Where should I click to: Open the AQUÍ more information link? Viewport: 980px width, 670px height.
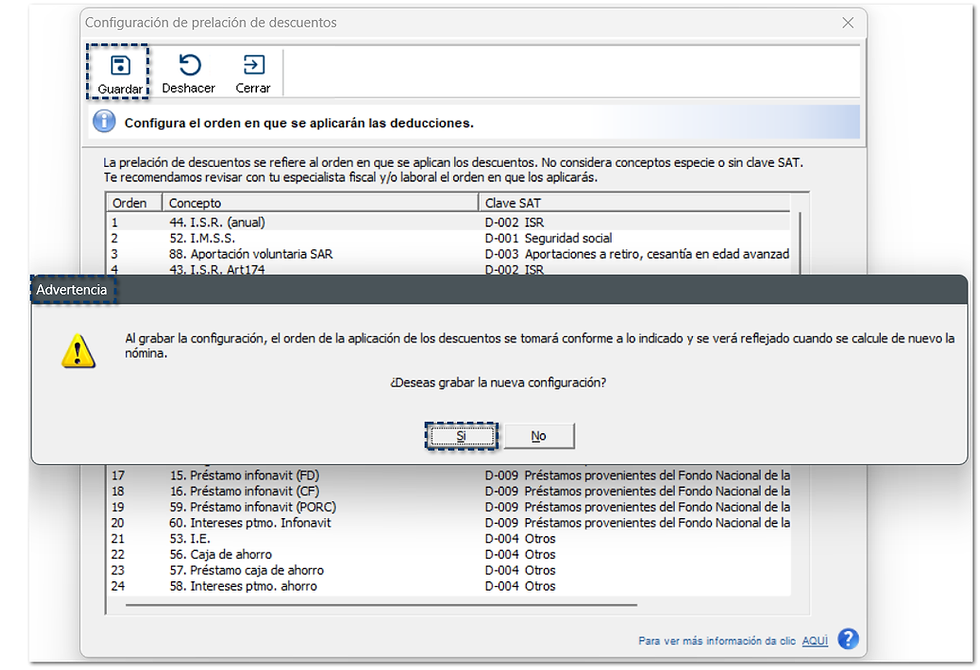[815, 641]
